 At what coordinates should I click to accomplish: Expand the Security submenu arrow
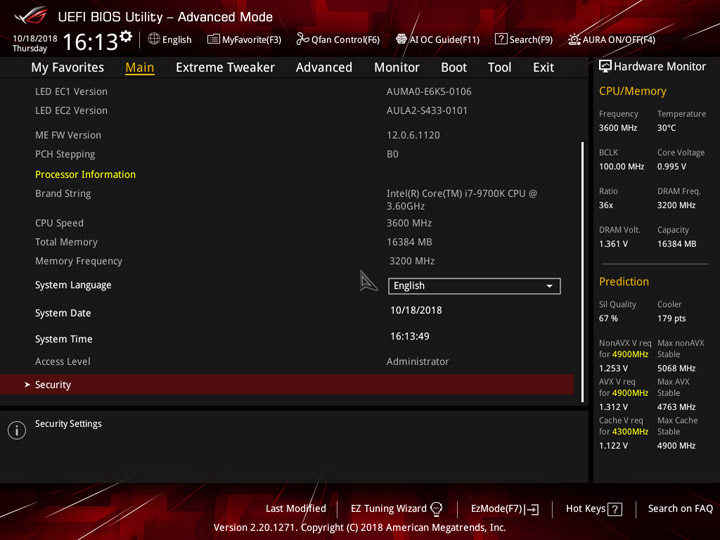pyautogui.click(x=27, y=384)
